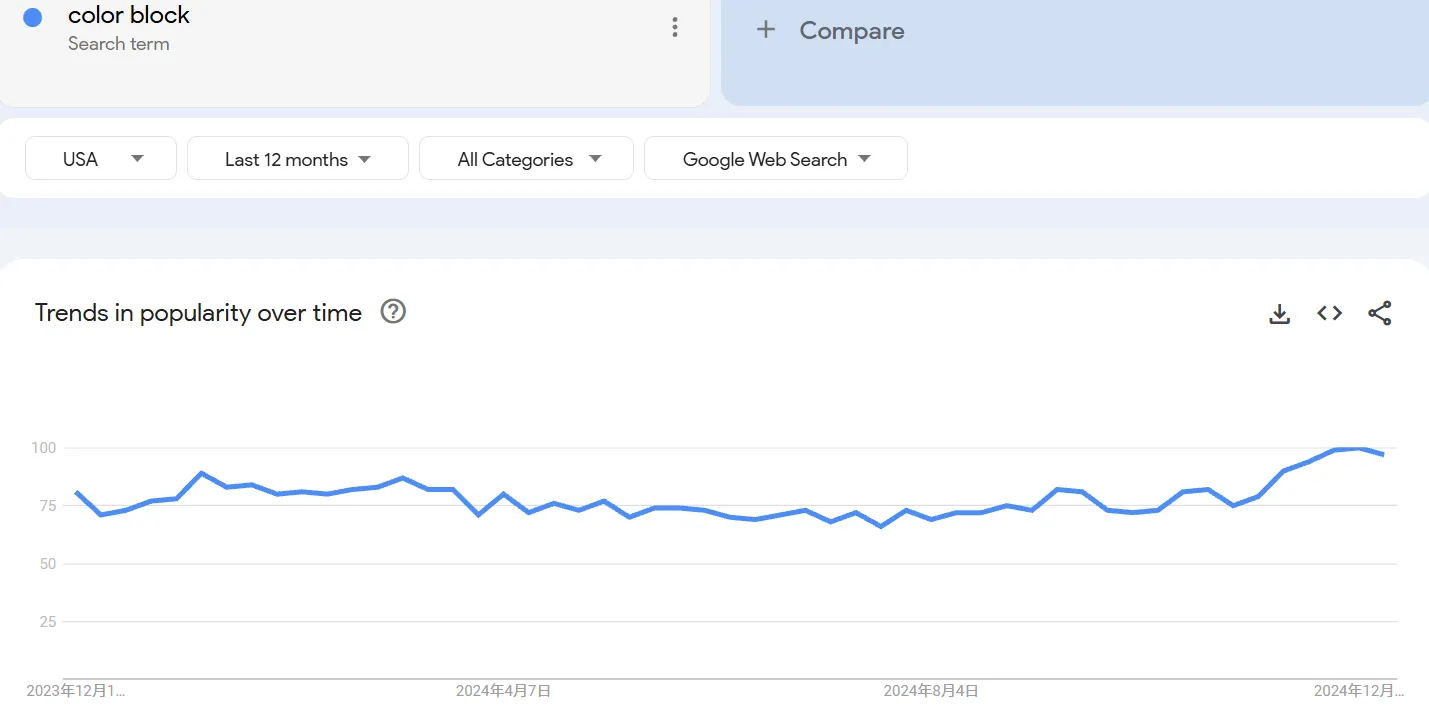1429x705 pixels.
Task: Click the embed code icon
Action: (x=1329, y=313)
